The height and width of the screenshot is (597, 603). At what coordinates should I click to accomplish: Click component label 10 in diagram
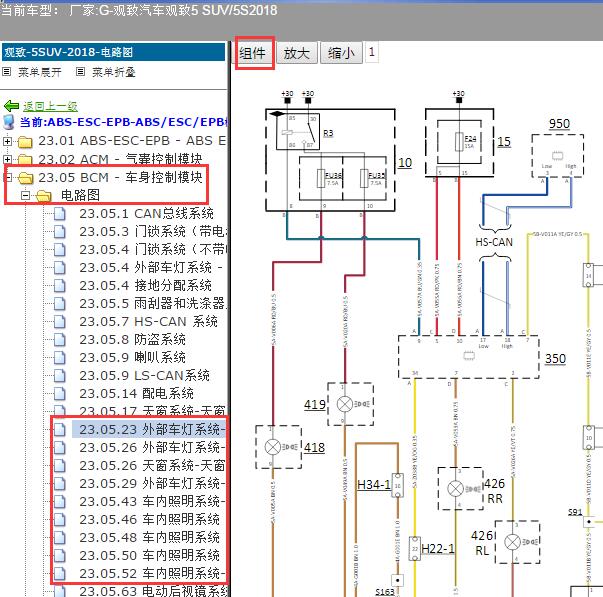[x=405, y=163]
